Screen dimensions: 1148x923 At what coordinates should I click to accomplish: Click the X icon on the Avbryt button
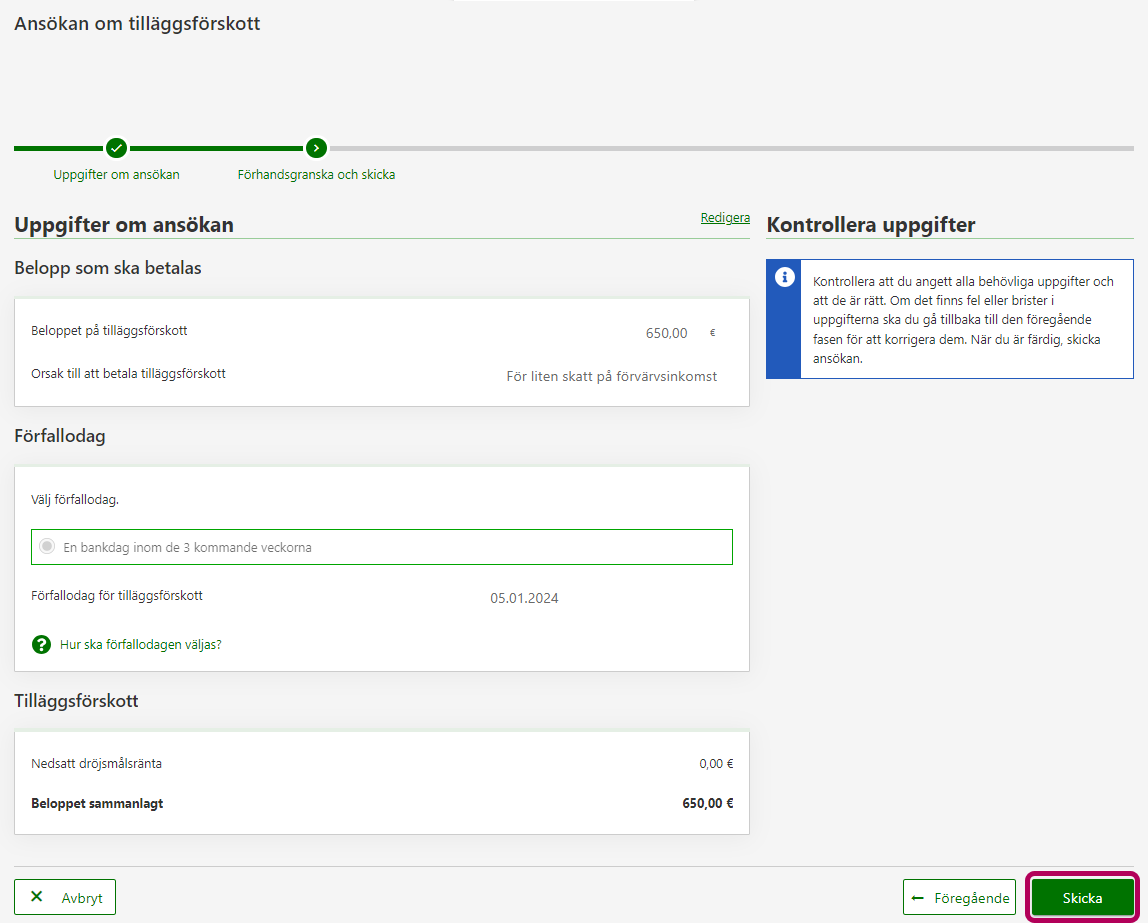[x=37, y=897]
